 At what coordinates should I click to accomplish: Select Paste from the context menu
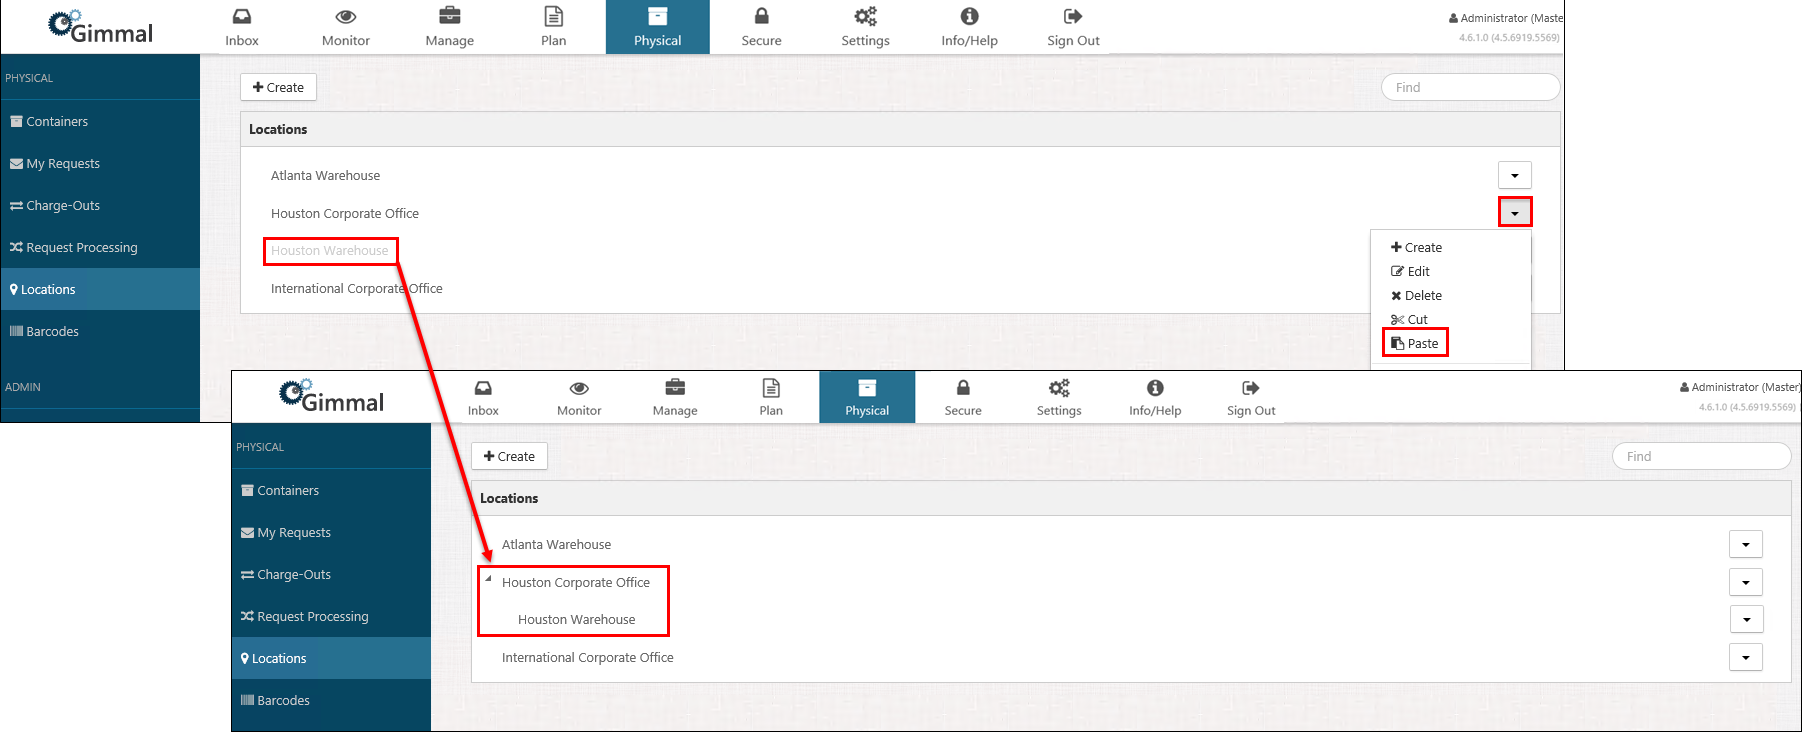[1415, 343]
